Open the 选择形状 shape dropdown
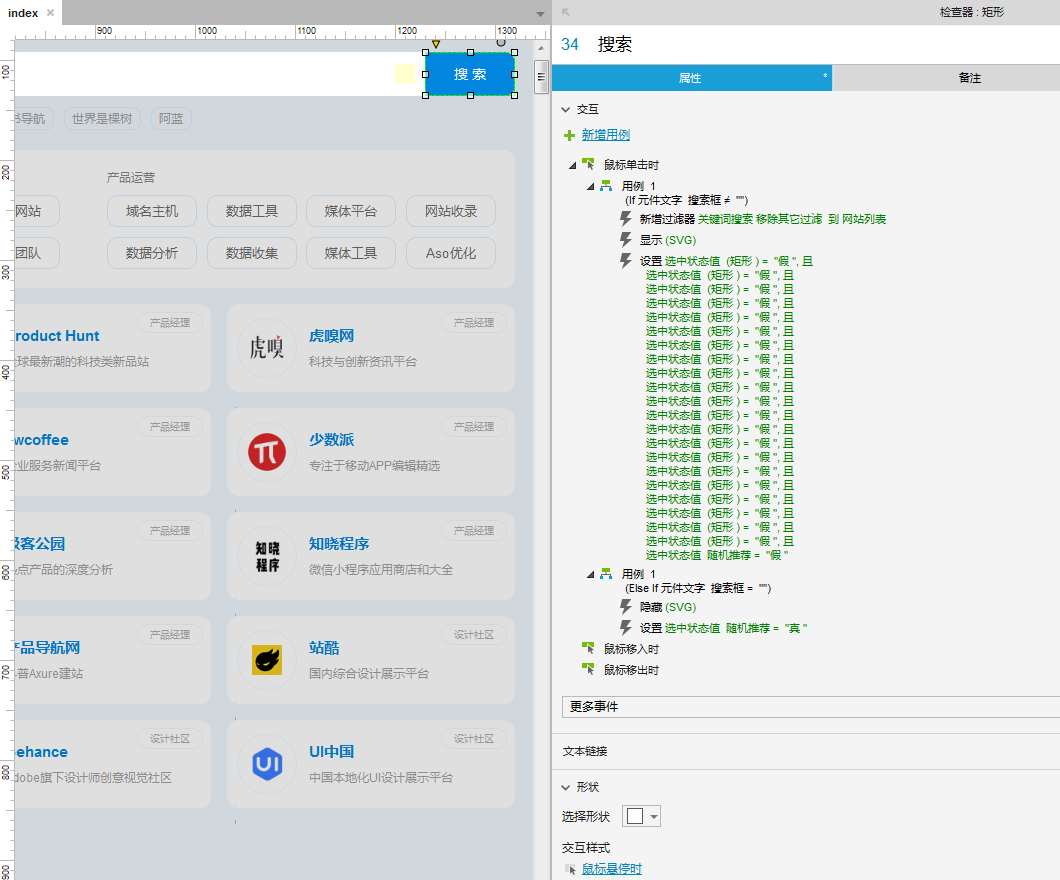 [641, 816]
